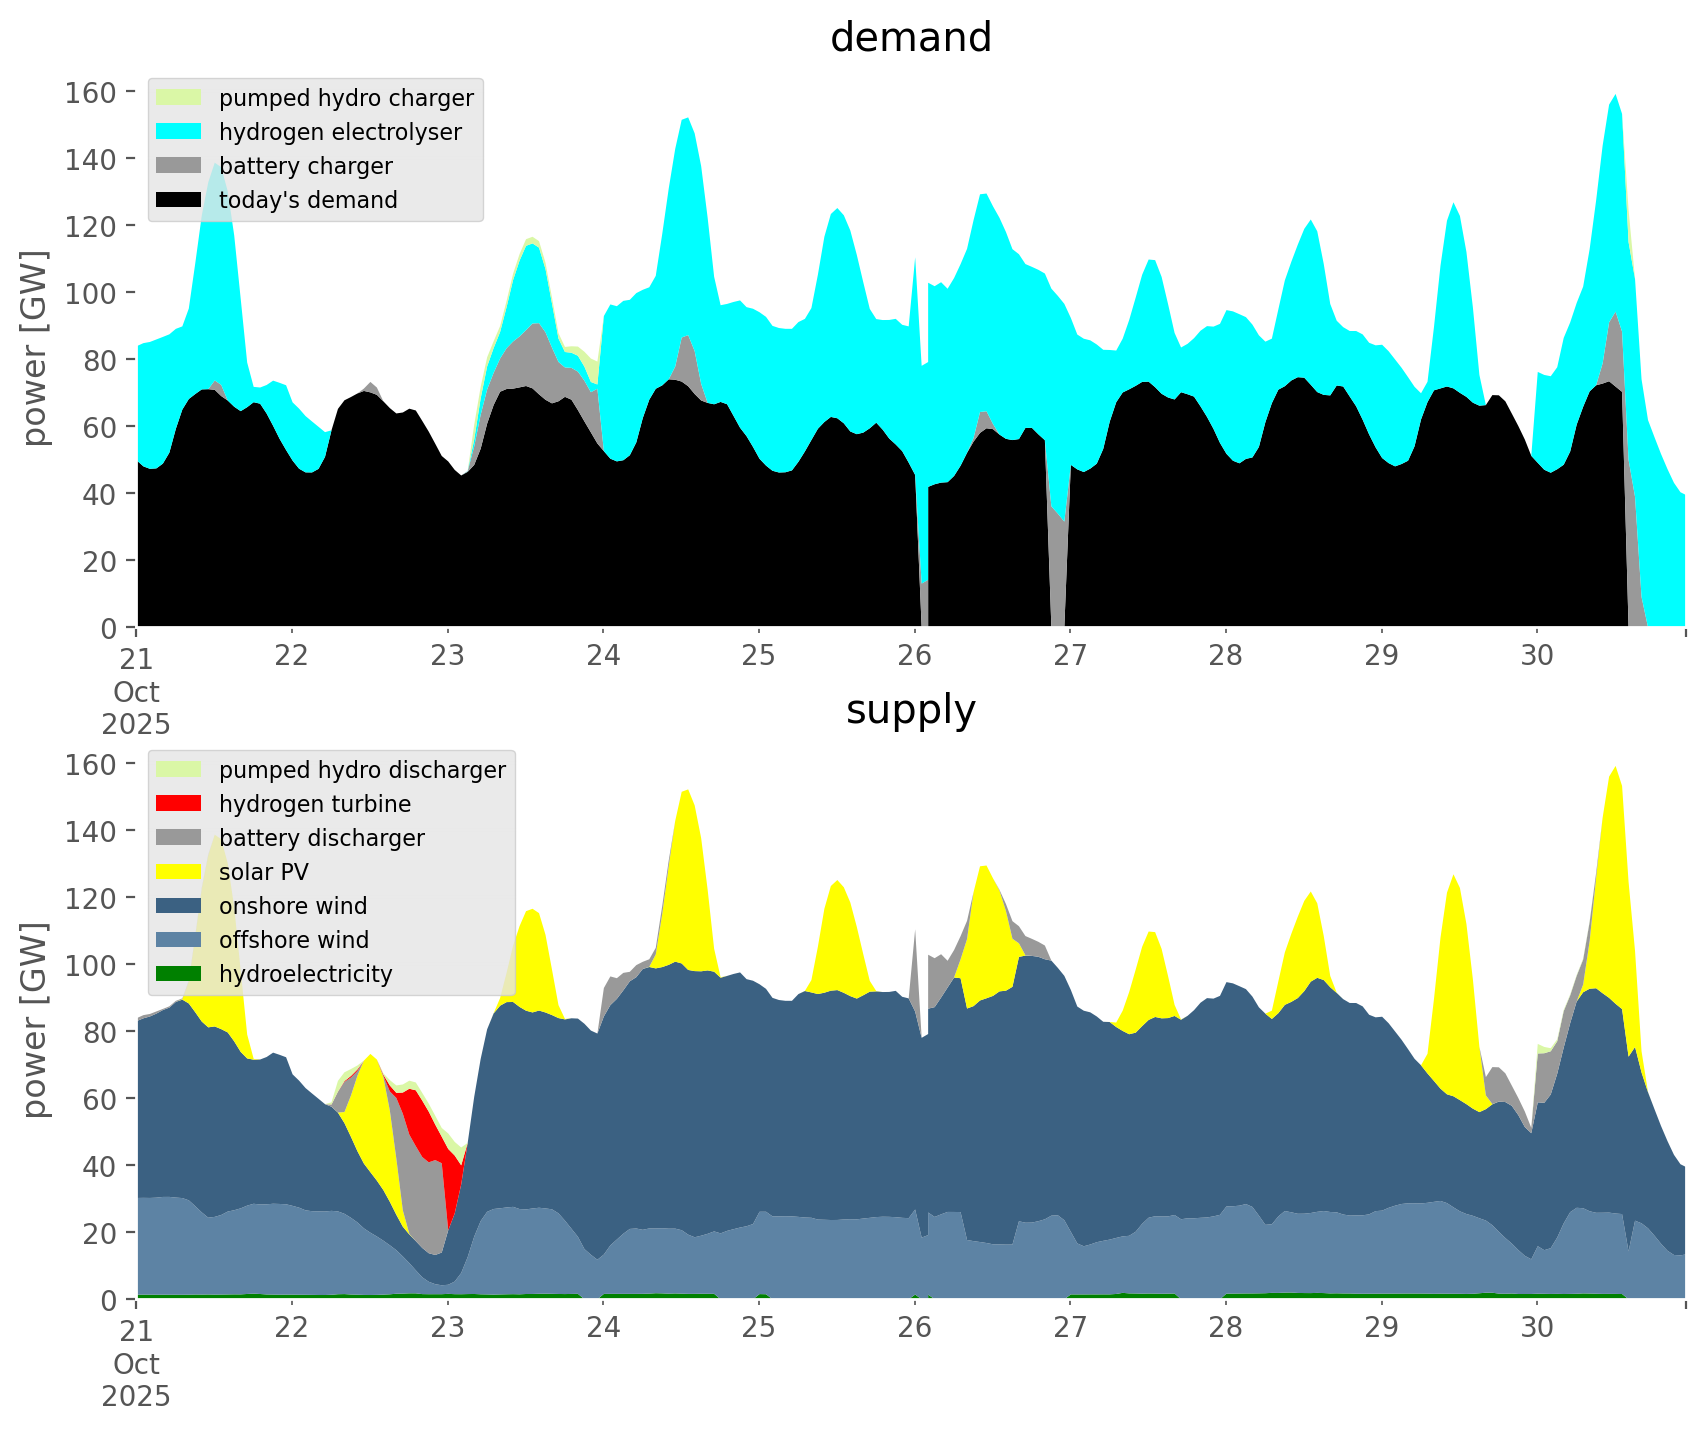Click the offshore wind legend swatch
Viewport: 1706px width, 1431px height.
tap(179, 940)
